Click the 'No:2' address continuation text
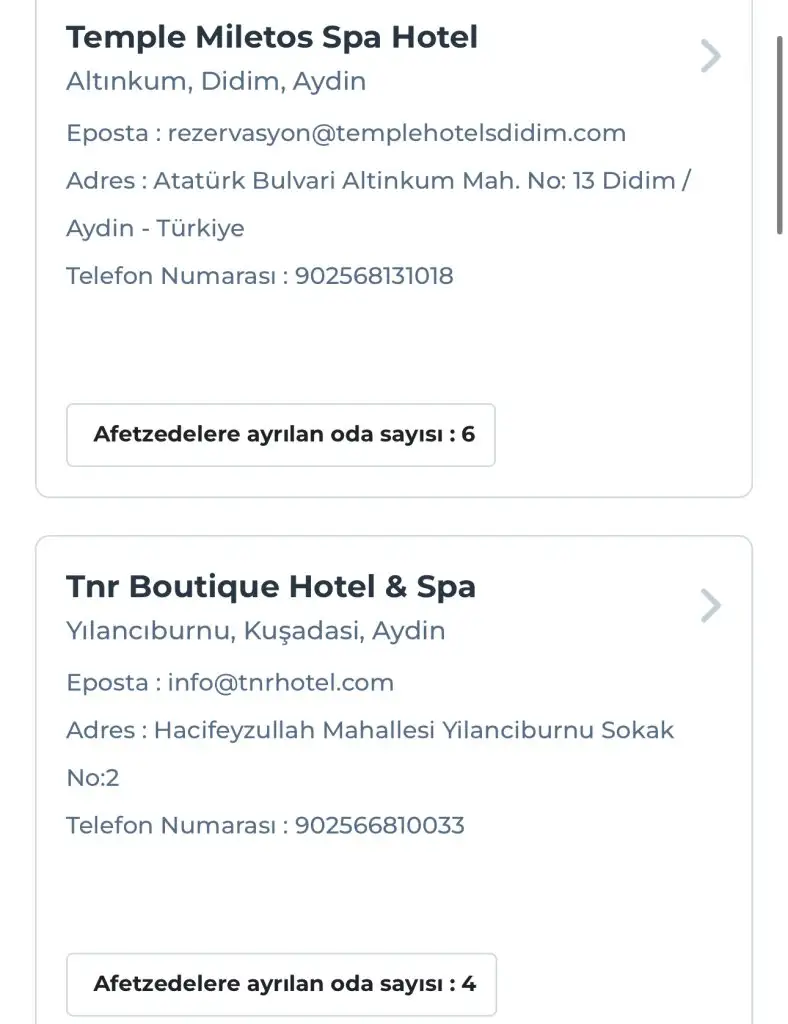The width and height of the screenshot is (788, 1024). point(93,778)
